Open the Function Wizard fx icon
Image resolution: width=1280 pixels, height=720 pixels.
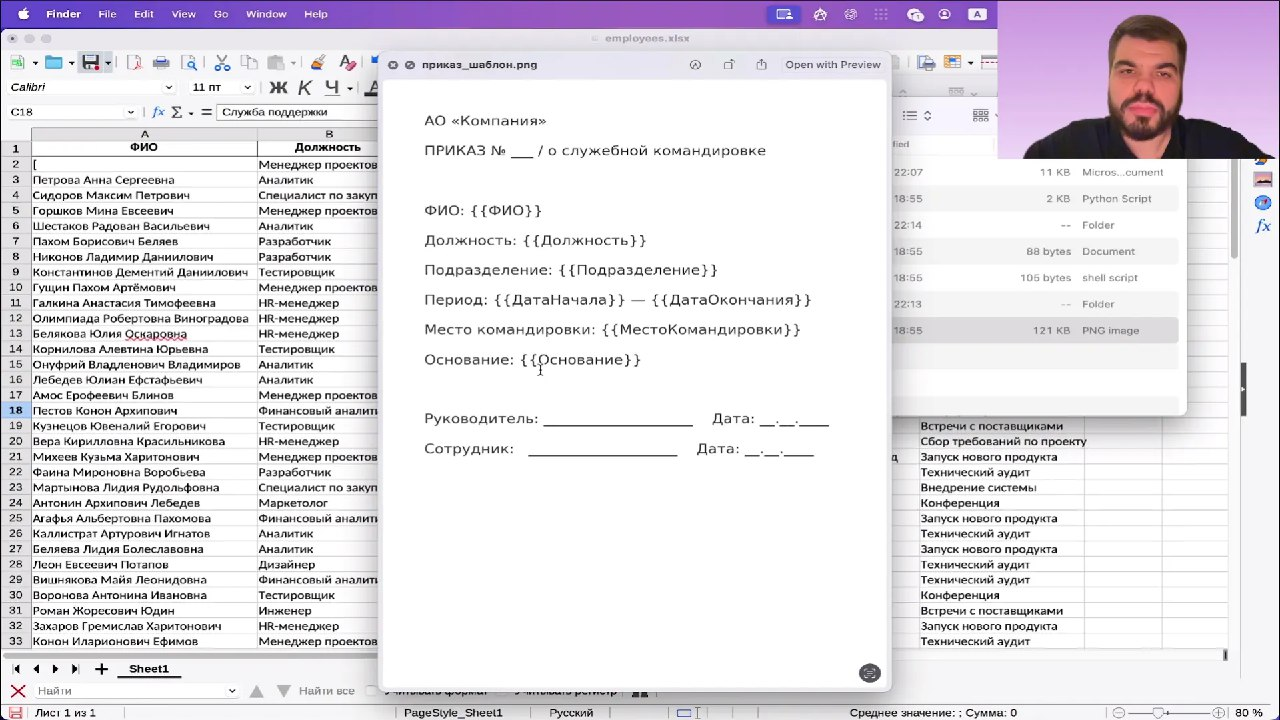pyautogui.click(x=158, y=112)
